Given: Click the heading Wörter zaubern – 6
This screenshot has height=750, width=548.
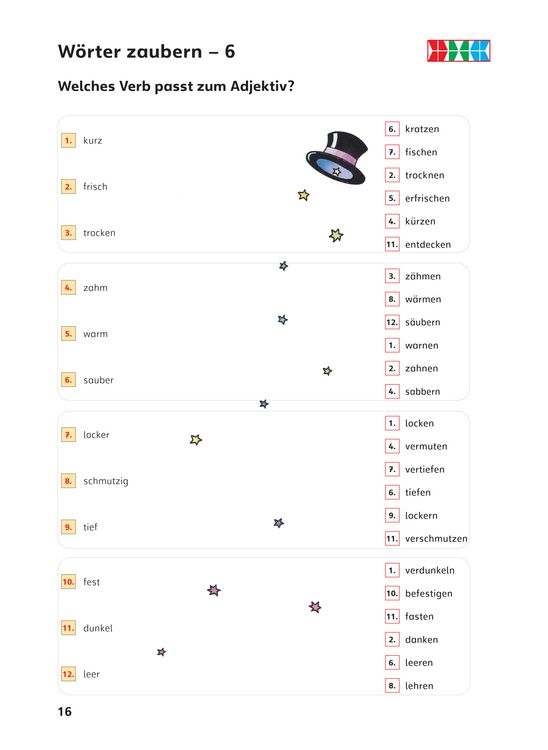Looking at the screenshot, I should click(x=146, y=52).
